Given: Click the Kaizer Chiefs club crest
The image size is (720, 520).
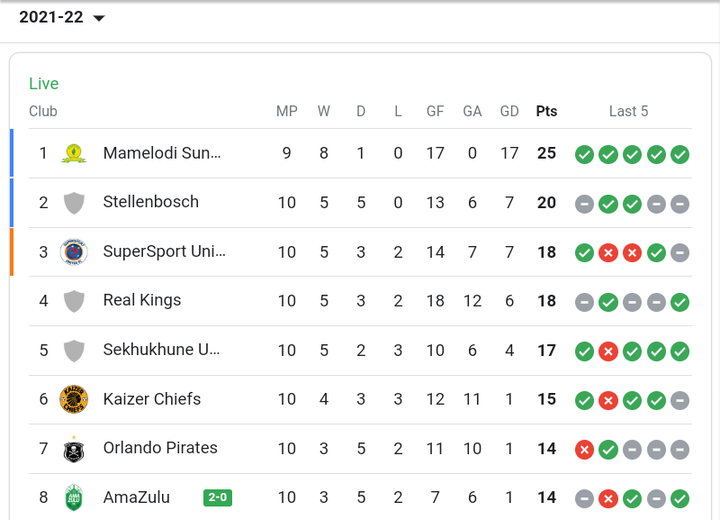Looking at the screenshot, I should coord(74,399).
